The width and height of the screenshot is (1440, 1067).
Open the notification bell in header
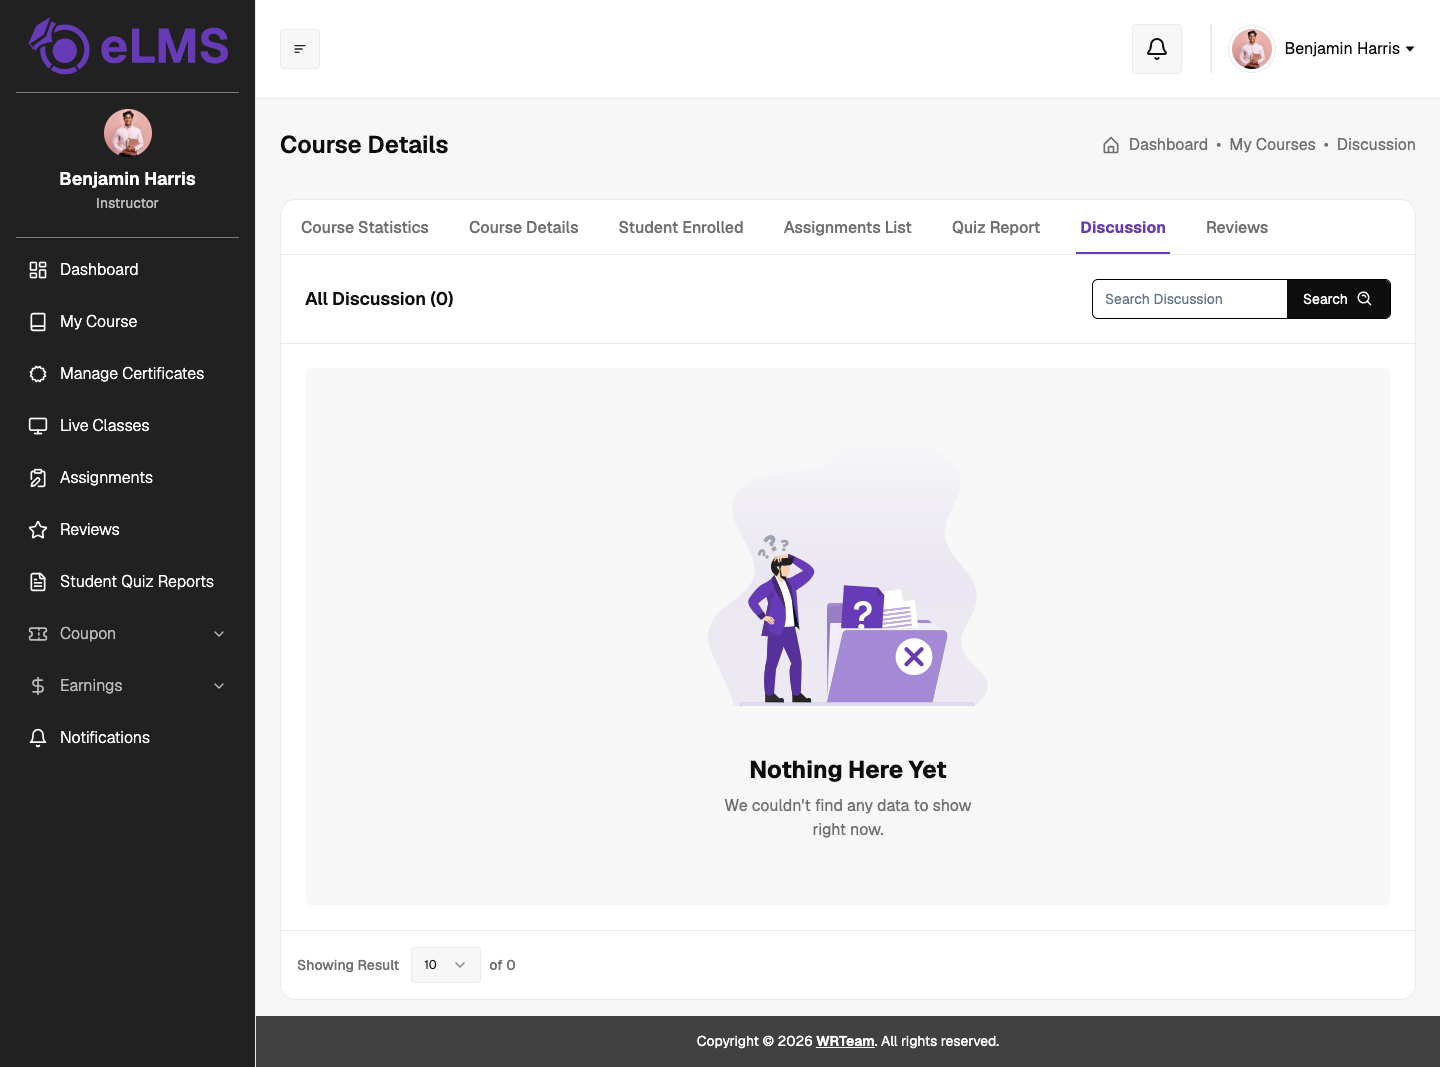click(1157, 49)
